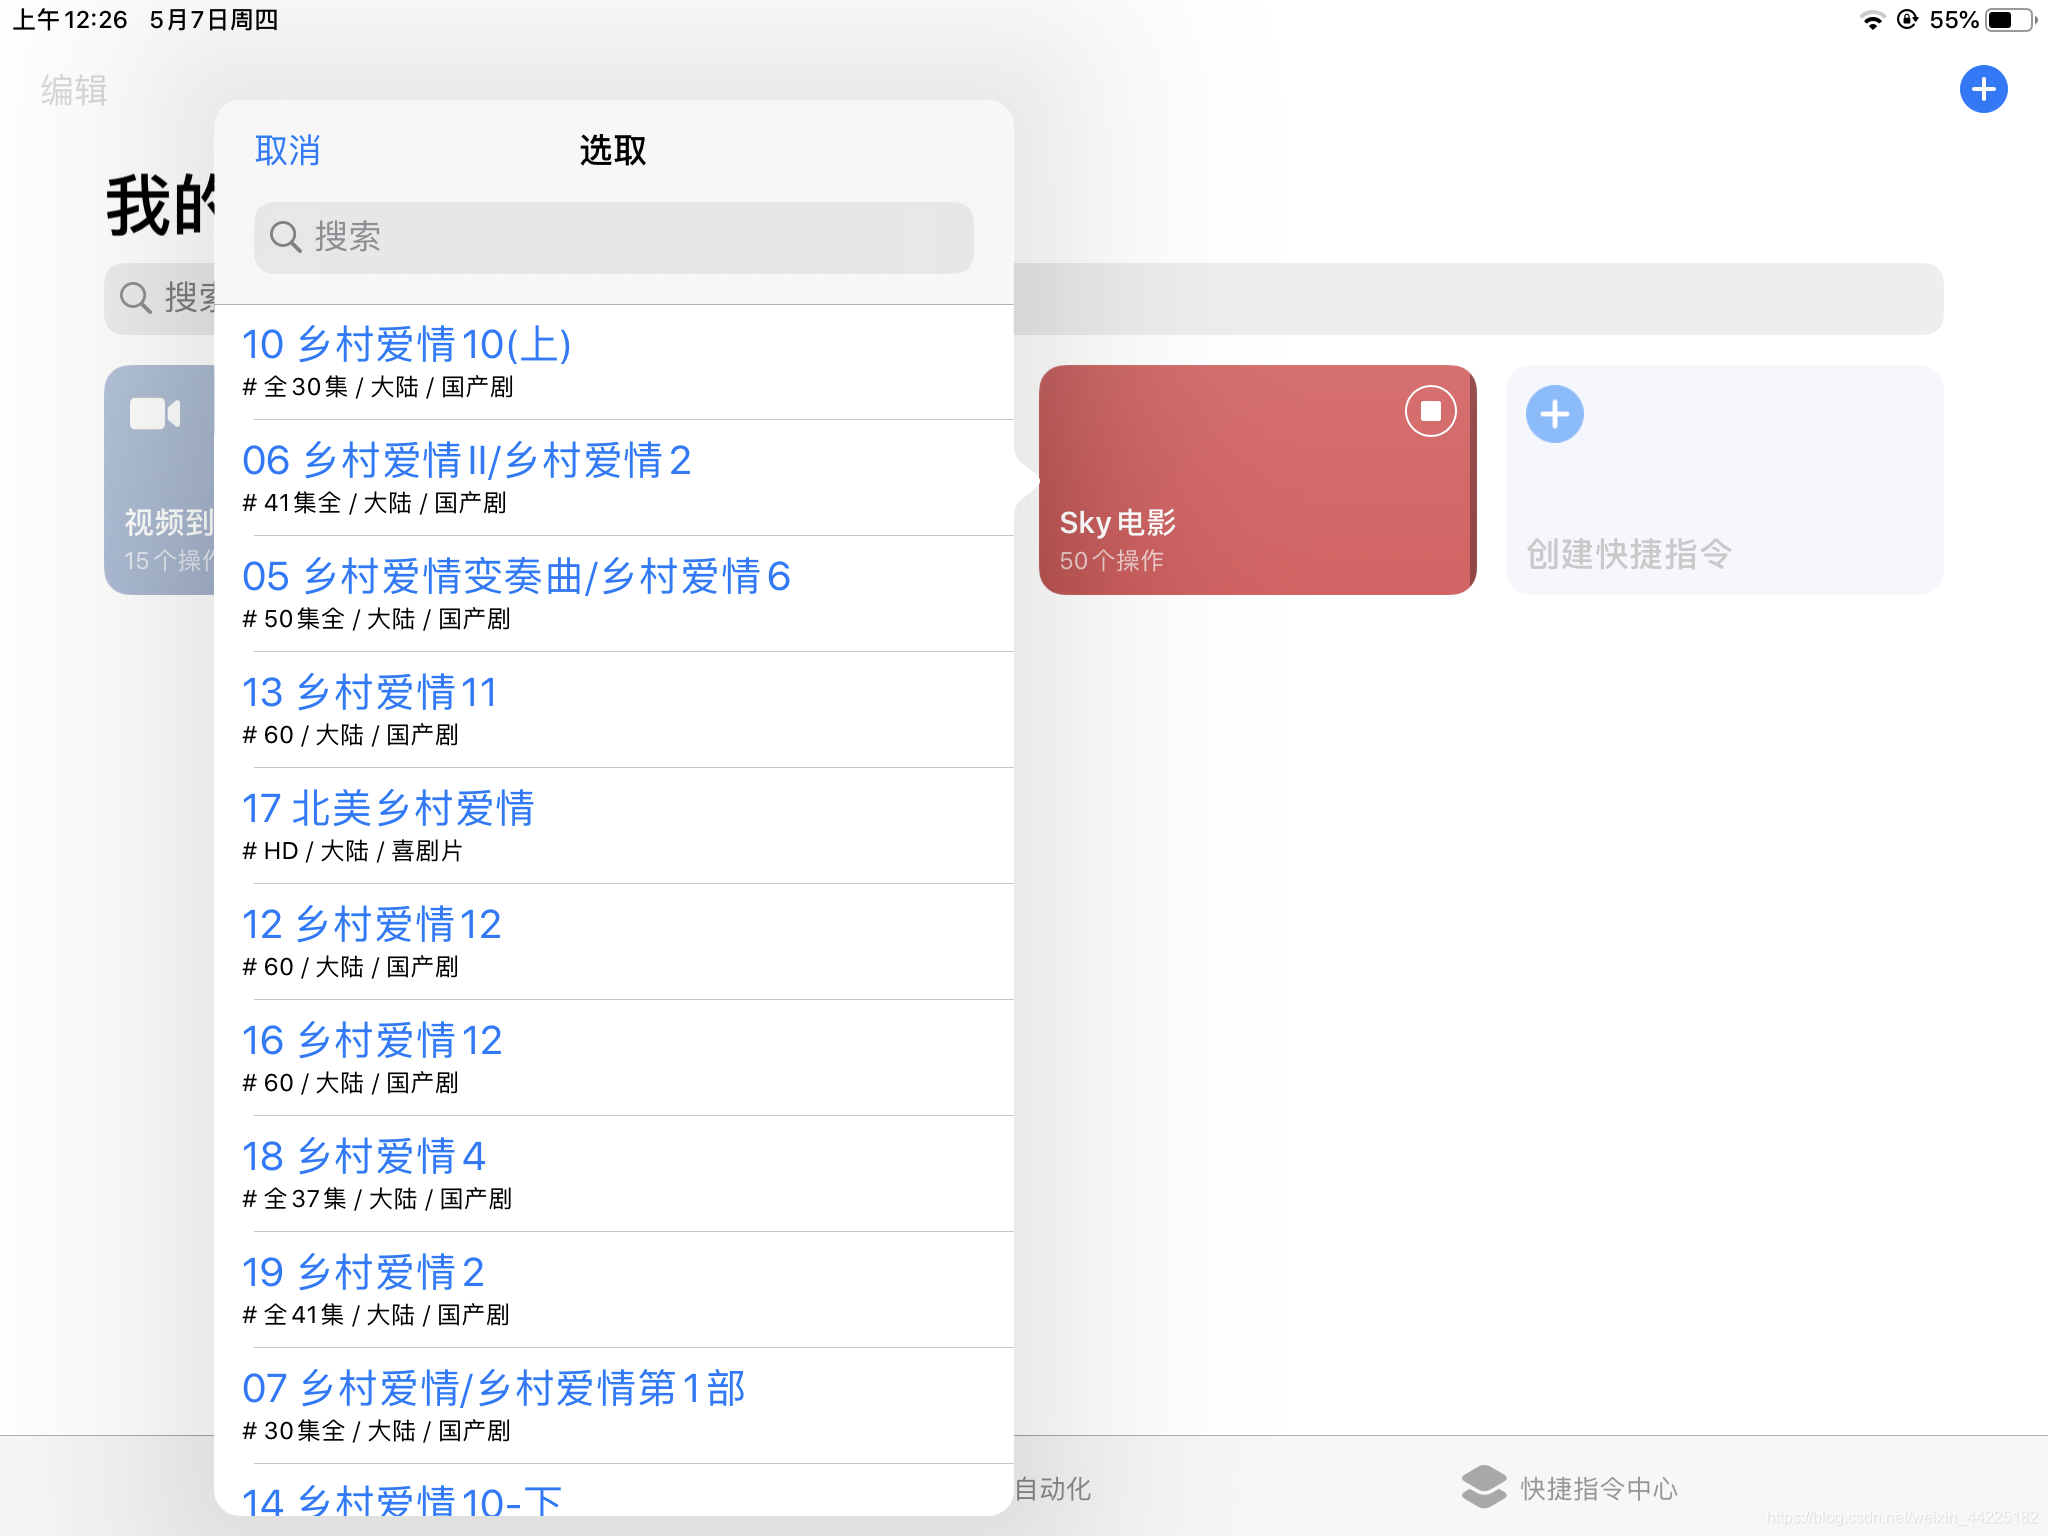Select 05 乡村爱情变奏曲/乡村爱情6
The width and height of the screenshot is (2048, 1536).
point(613,594)
